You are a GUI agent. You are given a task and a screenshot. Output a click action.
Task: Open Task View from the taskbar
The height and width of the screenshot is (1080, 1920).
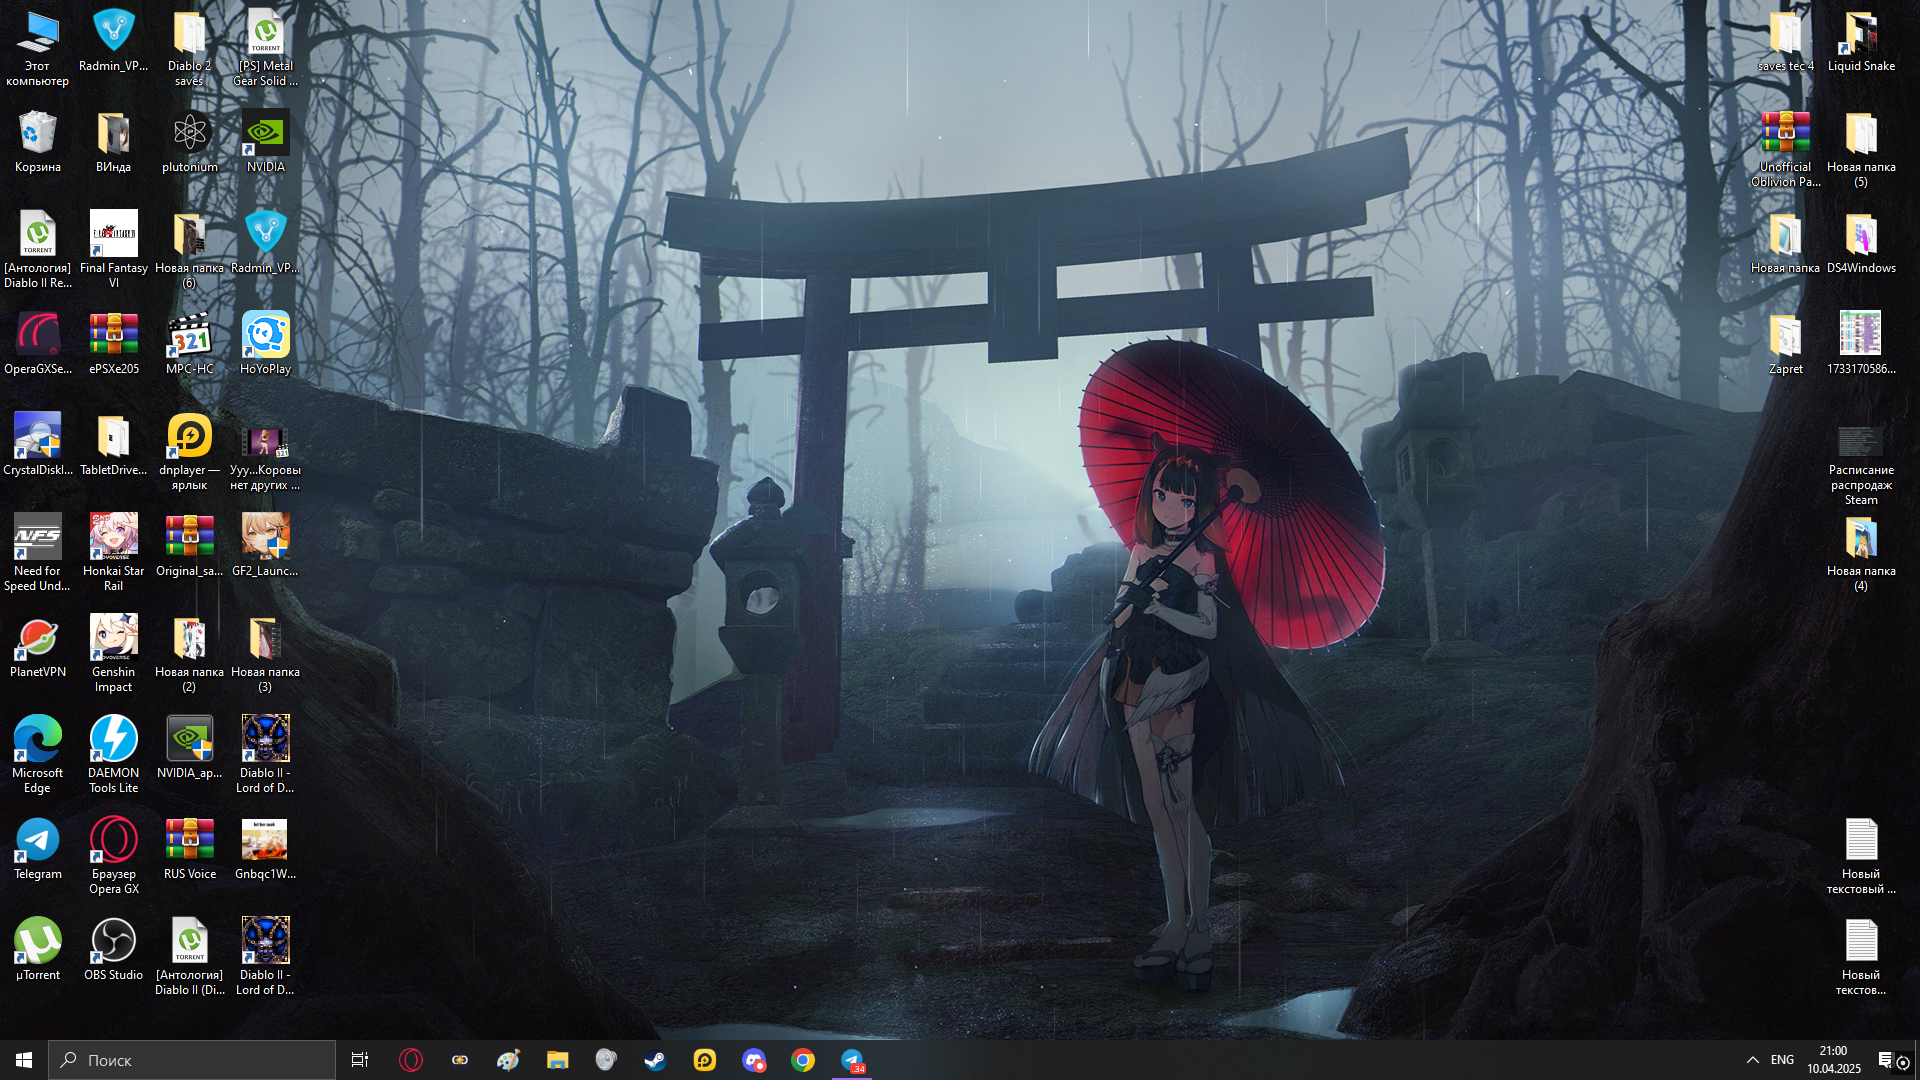360,1060
